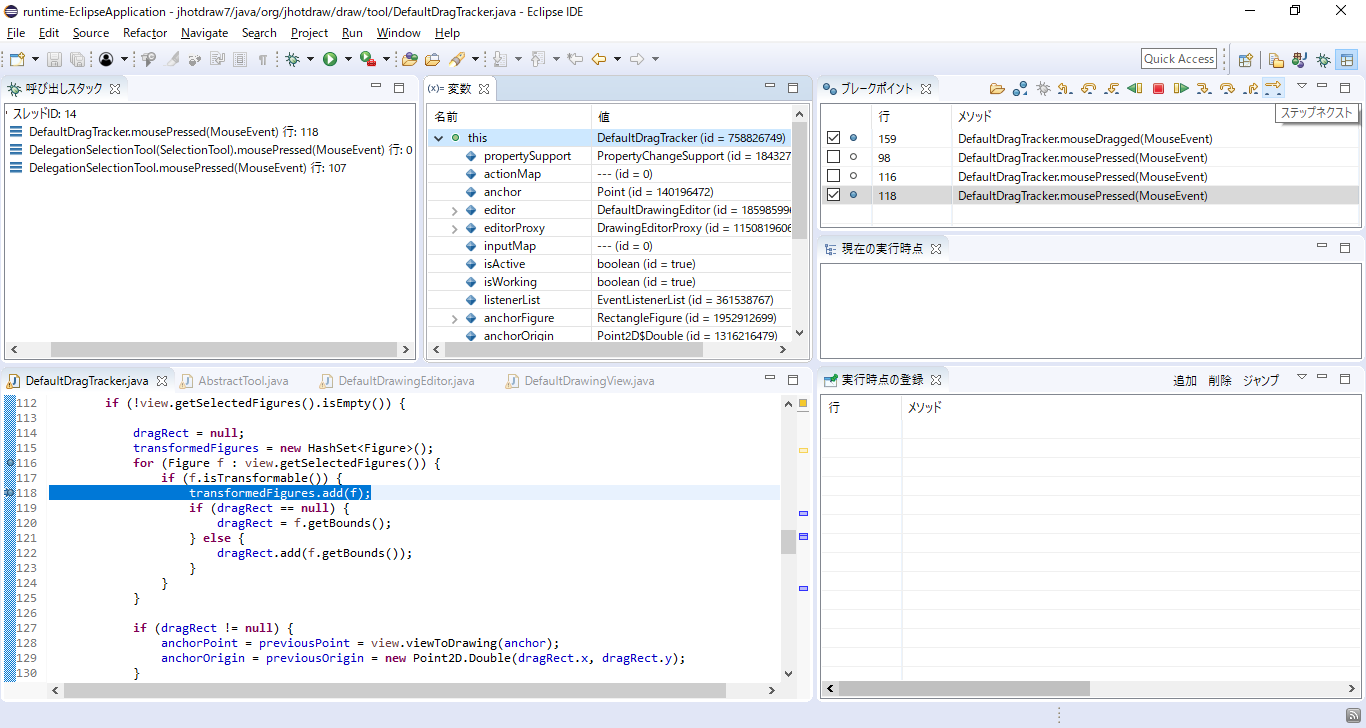The height and width of the screenshot is (728, 1366).
Task: Select the listenerList variable row
Action: click(x=610, y=300)
